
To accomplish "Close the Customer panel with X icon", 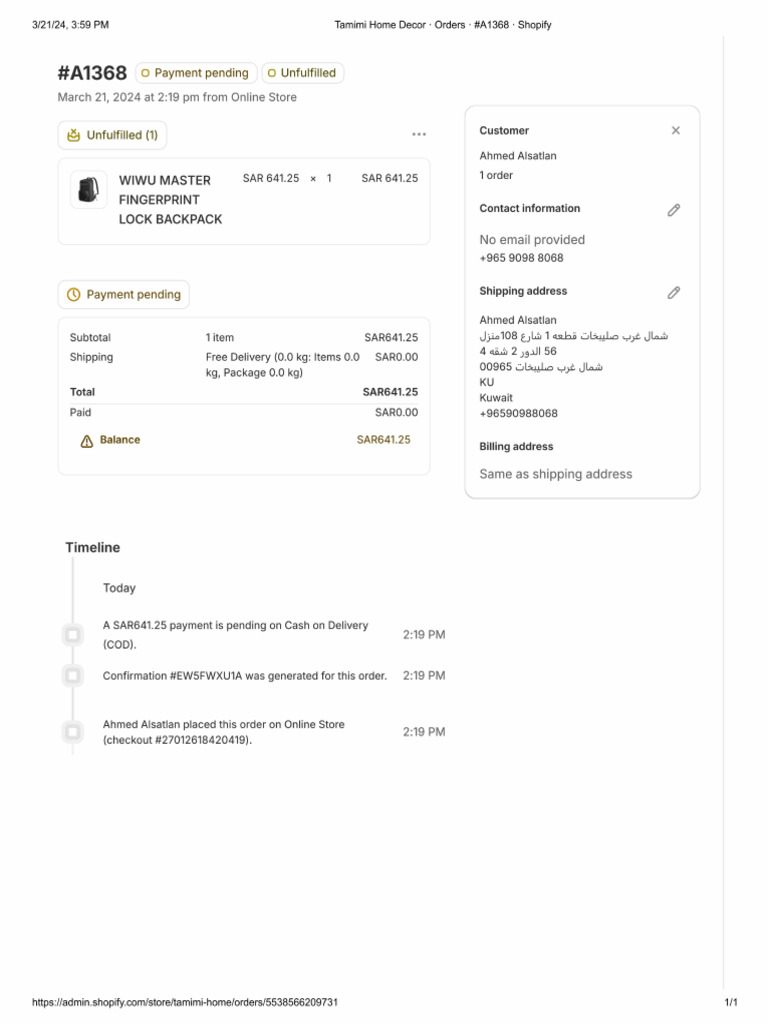I will click(x=676, y=131).
